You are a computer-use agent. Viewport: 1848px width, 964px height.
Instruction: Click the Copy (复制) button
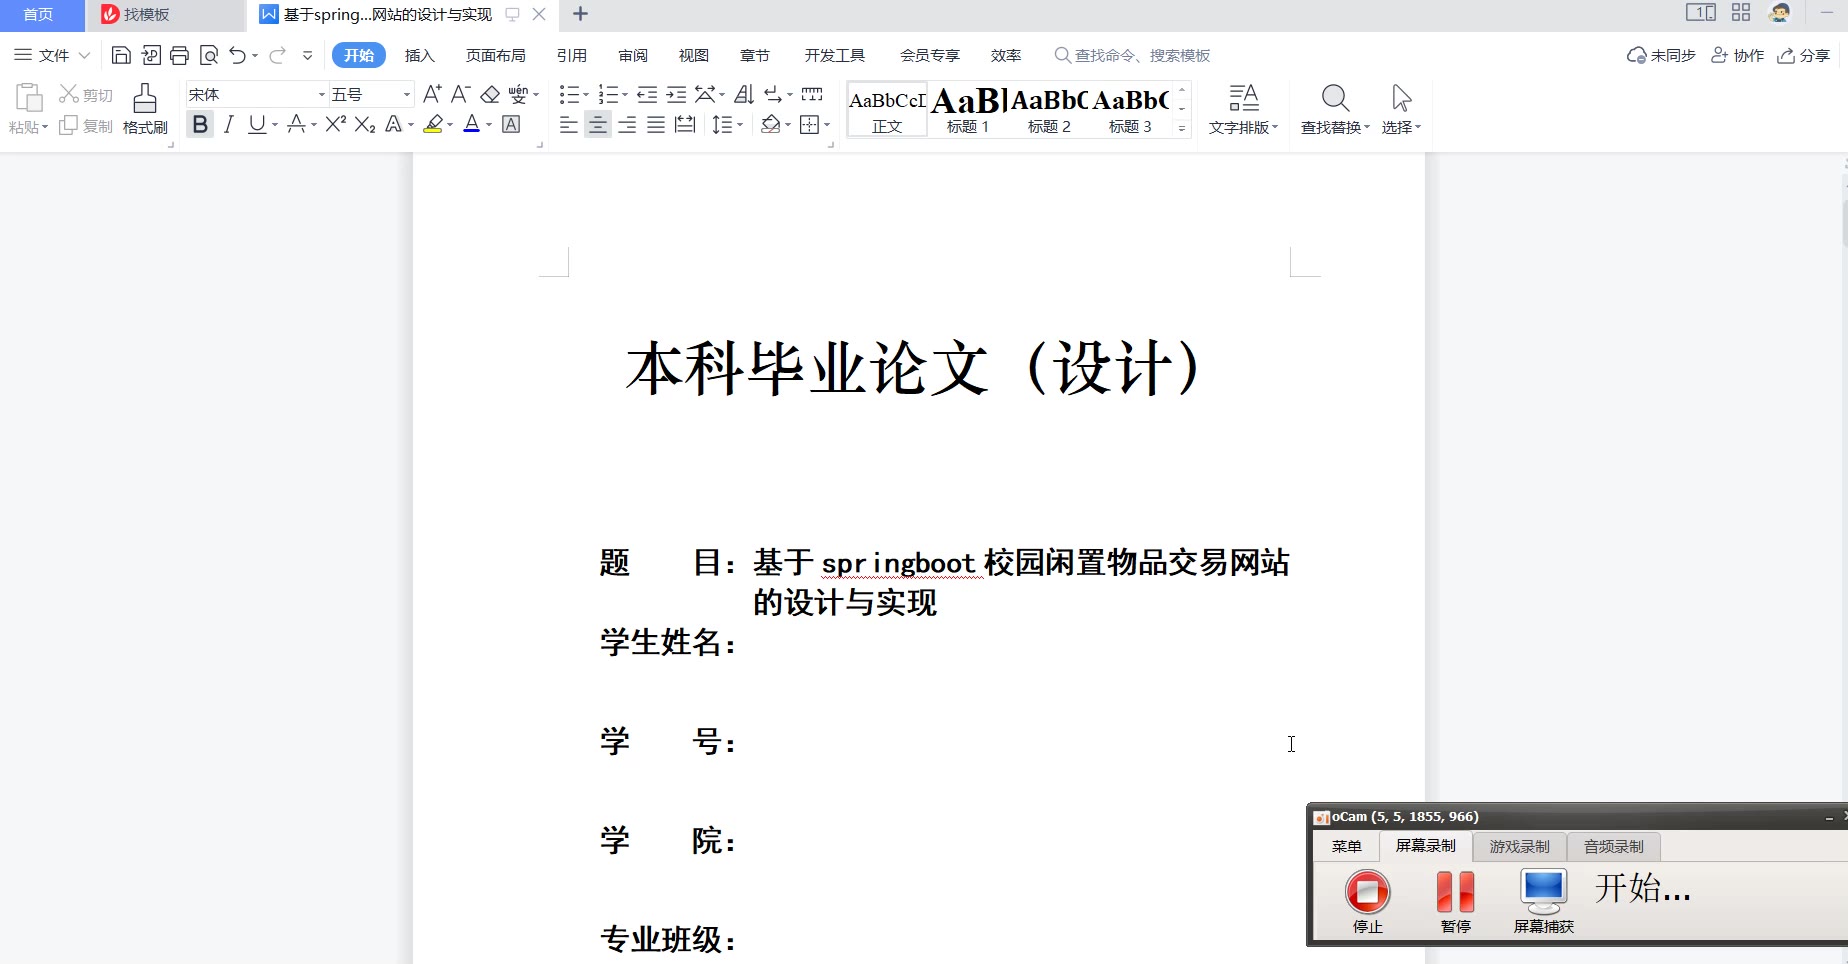(86, 126)
